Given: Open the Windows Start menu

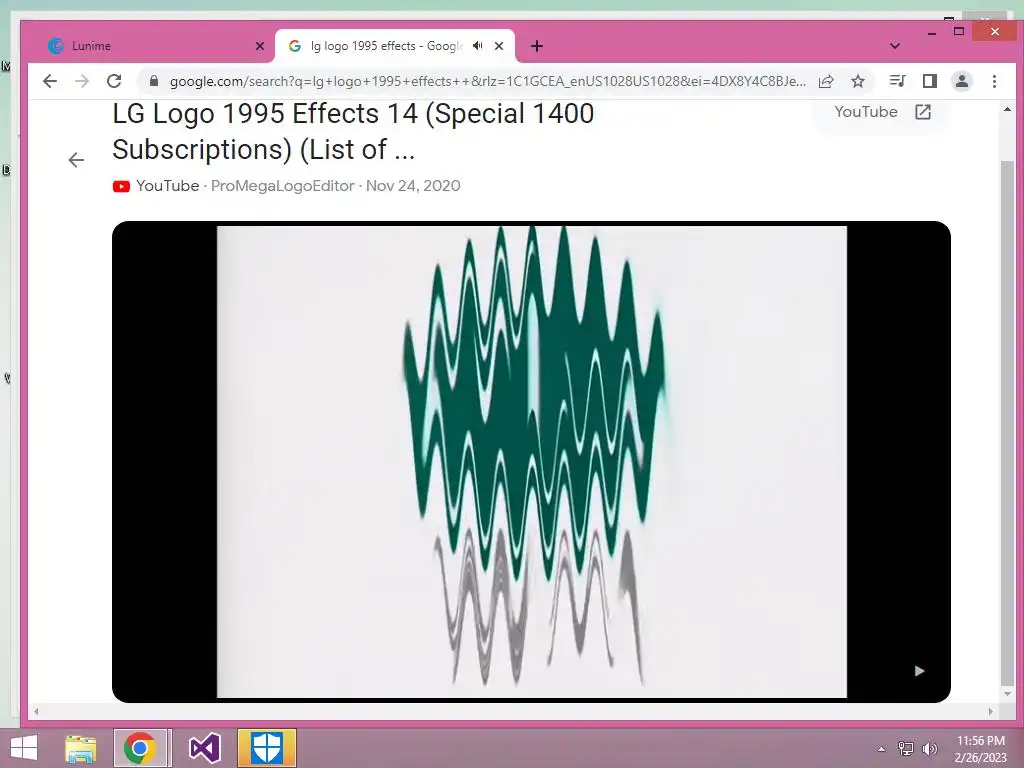Looking at the screenshot, I should [24, 748].
